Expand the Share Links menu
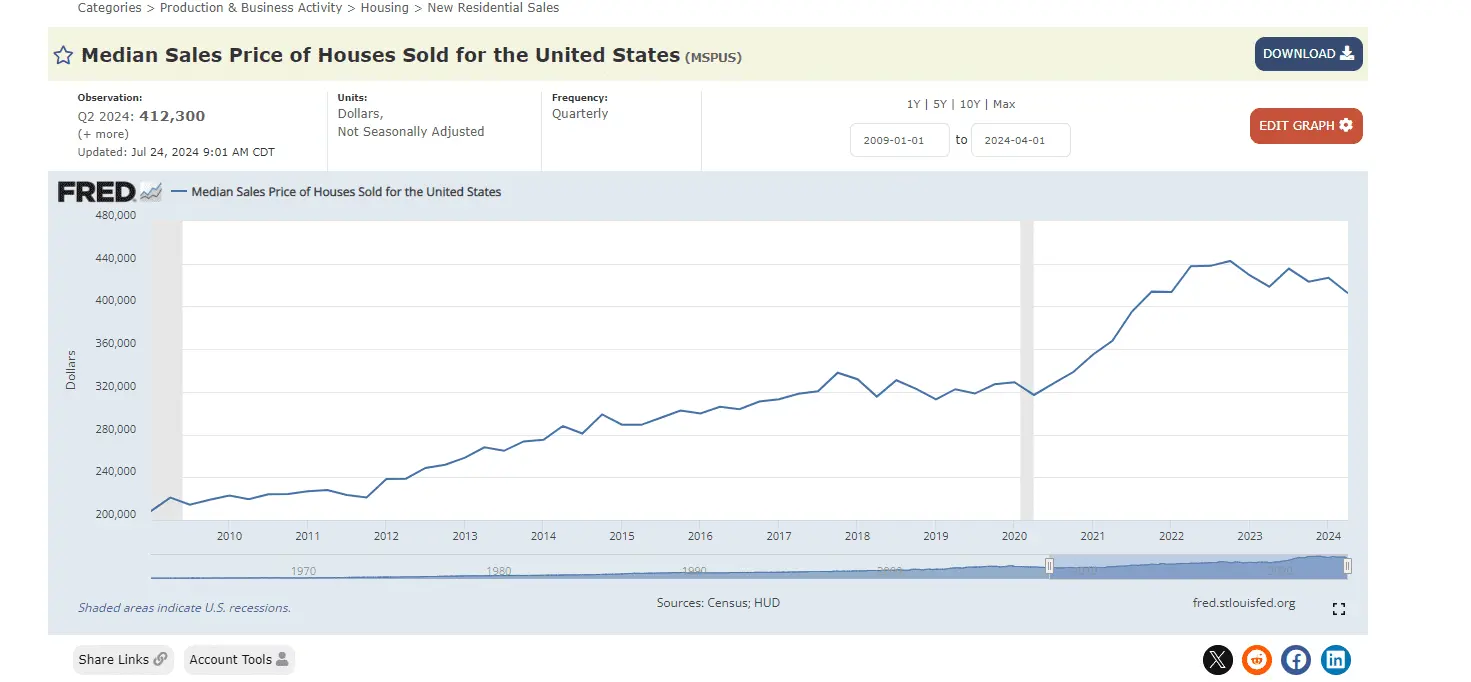Image resolution: width=1471 pixels, height=682 pixels. pos(123,660)
